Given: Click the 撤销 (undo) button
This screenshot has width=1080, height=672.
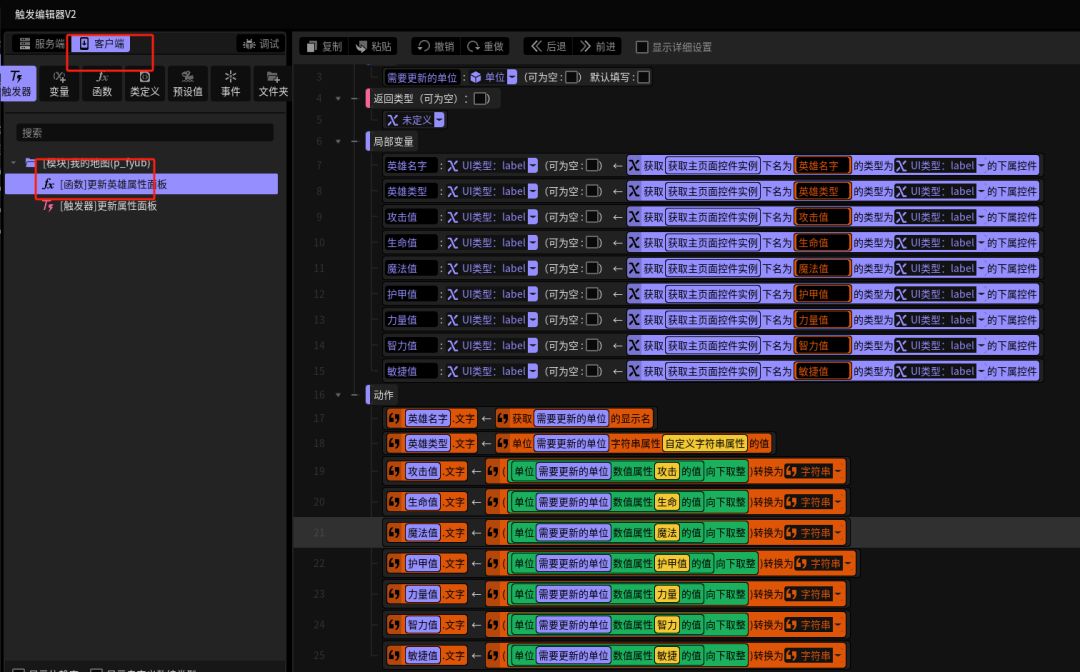Looking at the screenshot, I should [434, 47].
